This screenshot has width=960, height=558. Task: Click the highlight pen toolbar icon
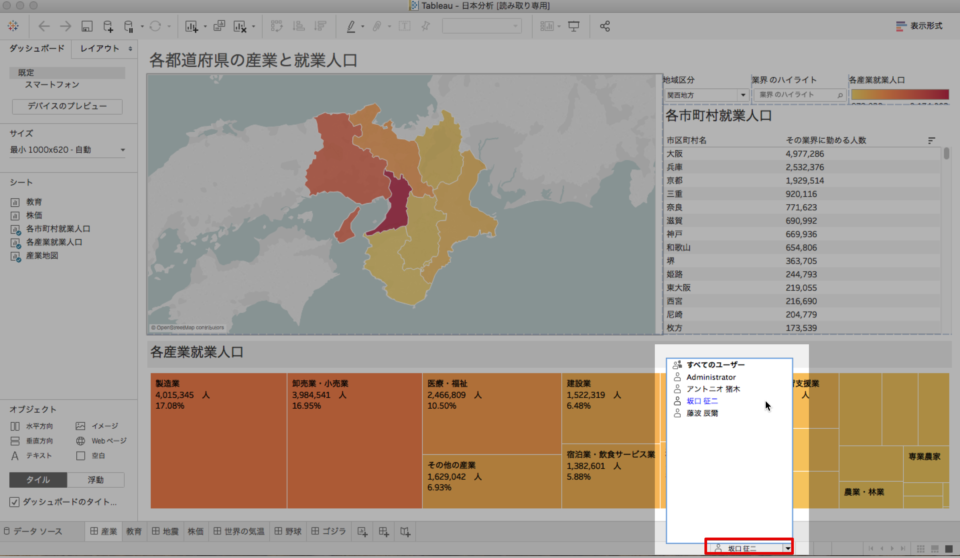(351, 26)
